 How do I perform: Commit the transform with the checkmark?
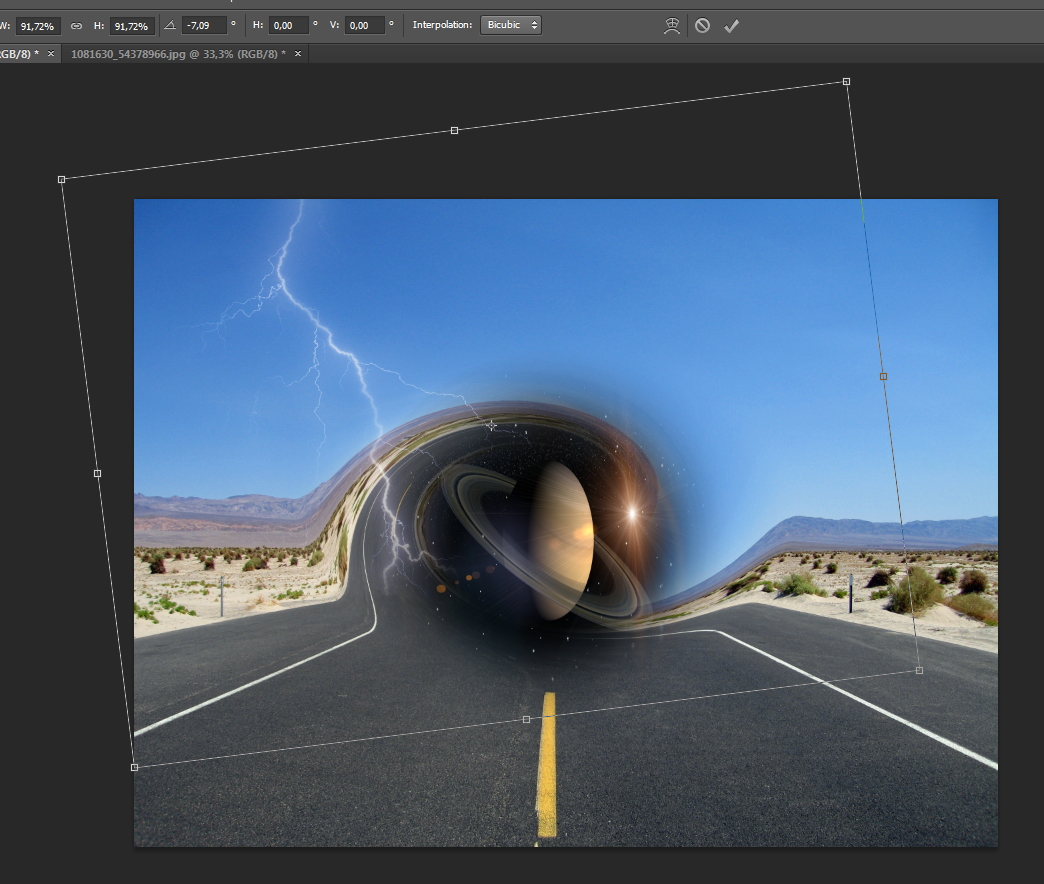[731, 25]
